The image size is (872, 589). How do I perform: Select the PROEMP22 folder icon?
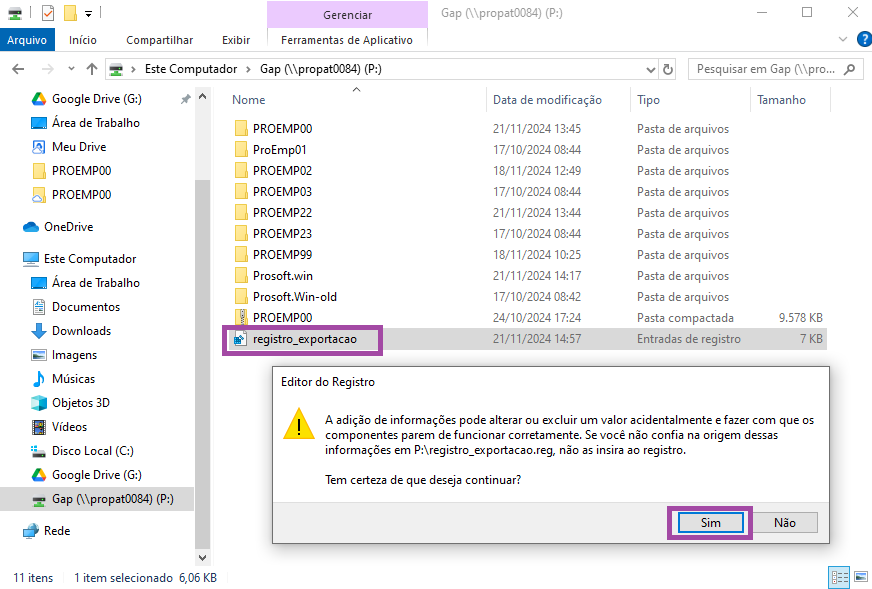point(241,212)
